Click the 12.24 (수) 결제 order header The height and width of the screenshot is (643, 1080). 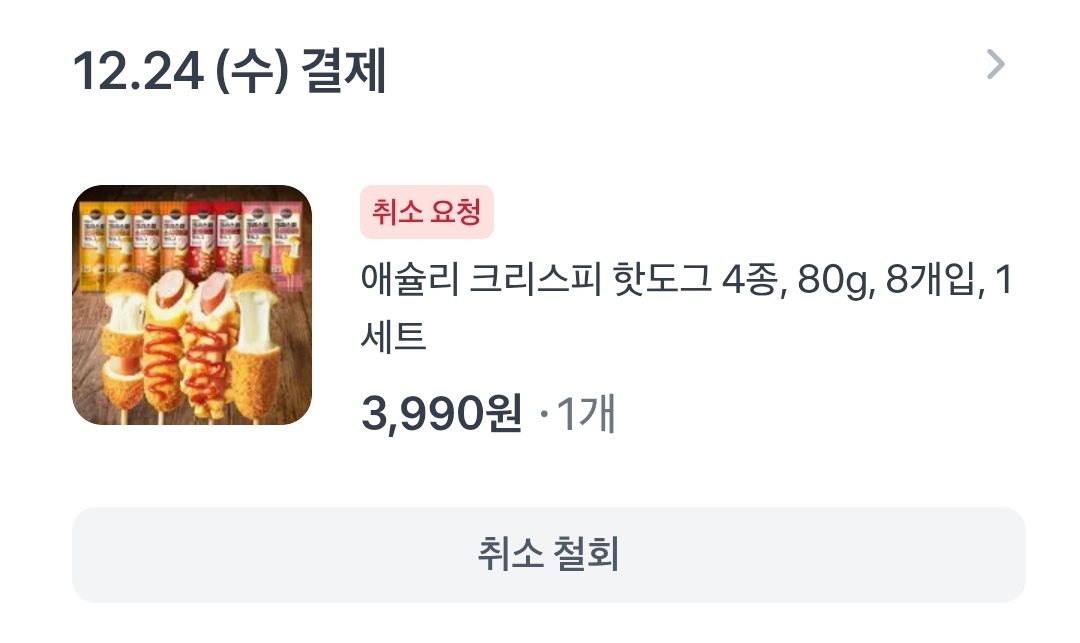pos(229,70)
